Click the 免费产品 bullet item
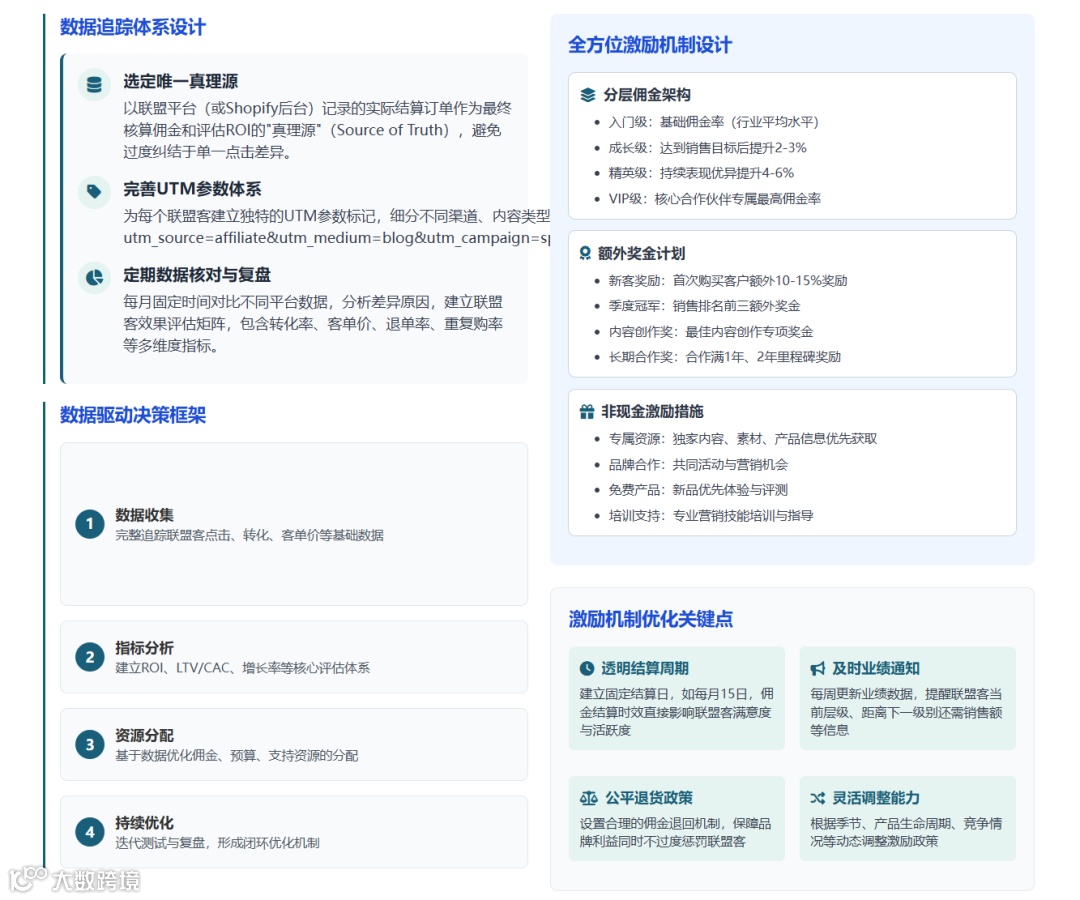The height and width of the screenshot is (900, 1080). [x=698, y=490]
